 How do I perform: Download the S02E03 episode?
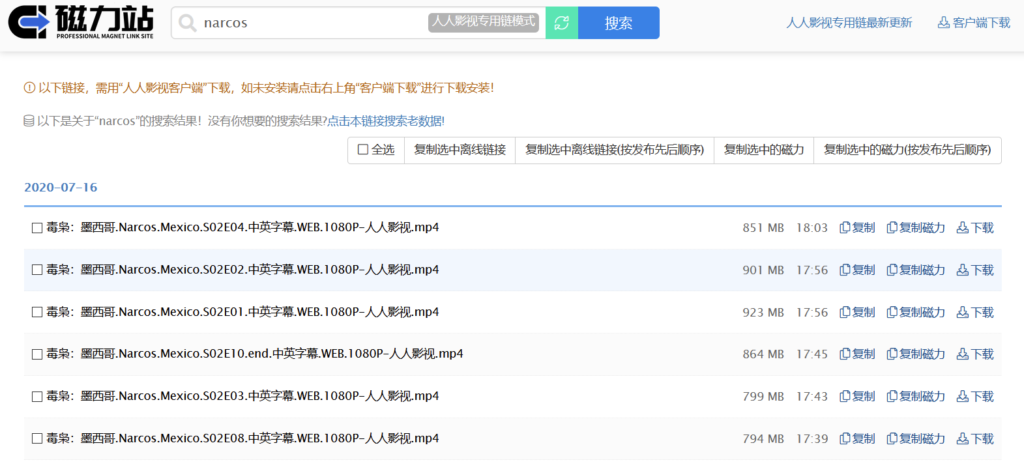tap(975, 396)
